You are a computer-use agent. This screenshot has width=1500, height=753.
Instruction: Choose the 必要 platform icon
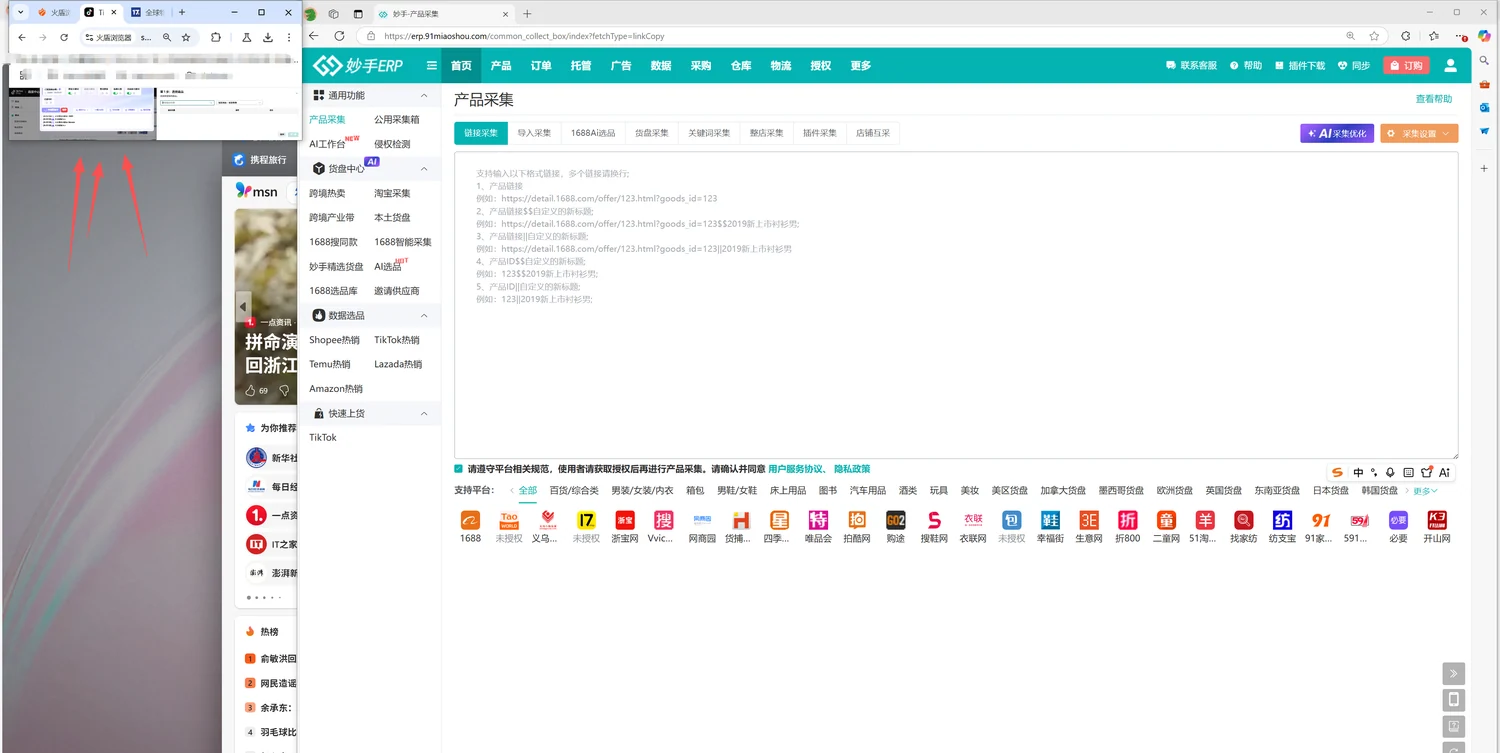tap(1398, 520)
